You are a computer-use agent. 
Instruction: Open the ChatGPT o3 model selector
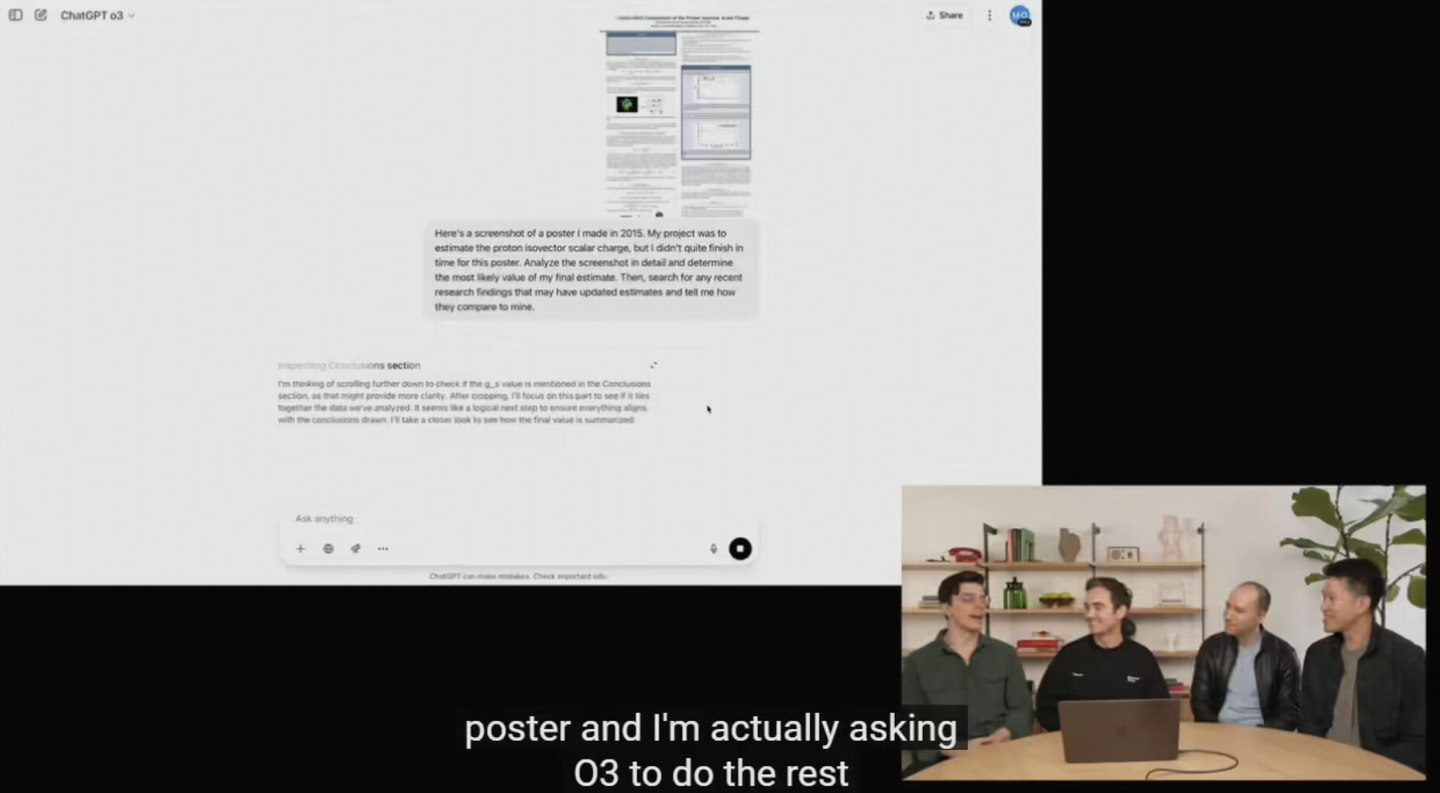(98, 16)
